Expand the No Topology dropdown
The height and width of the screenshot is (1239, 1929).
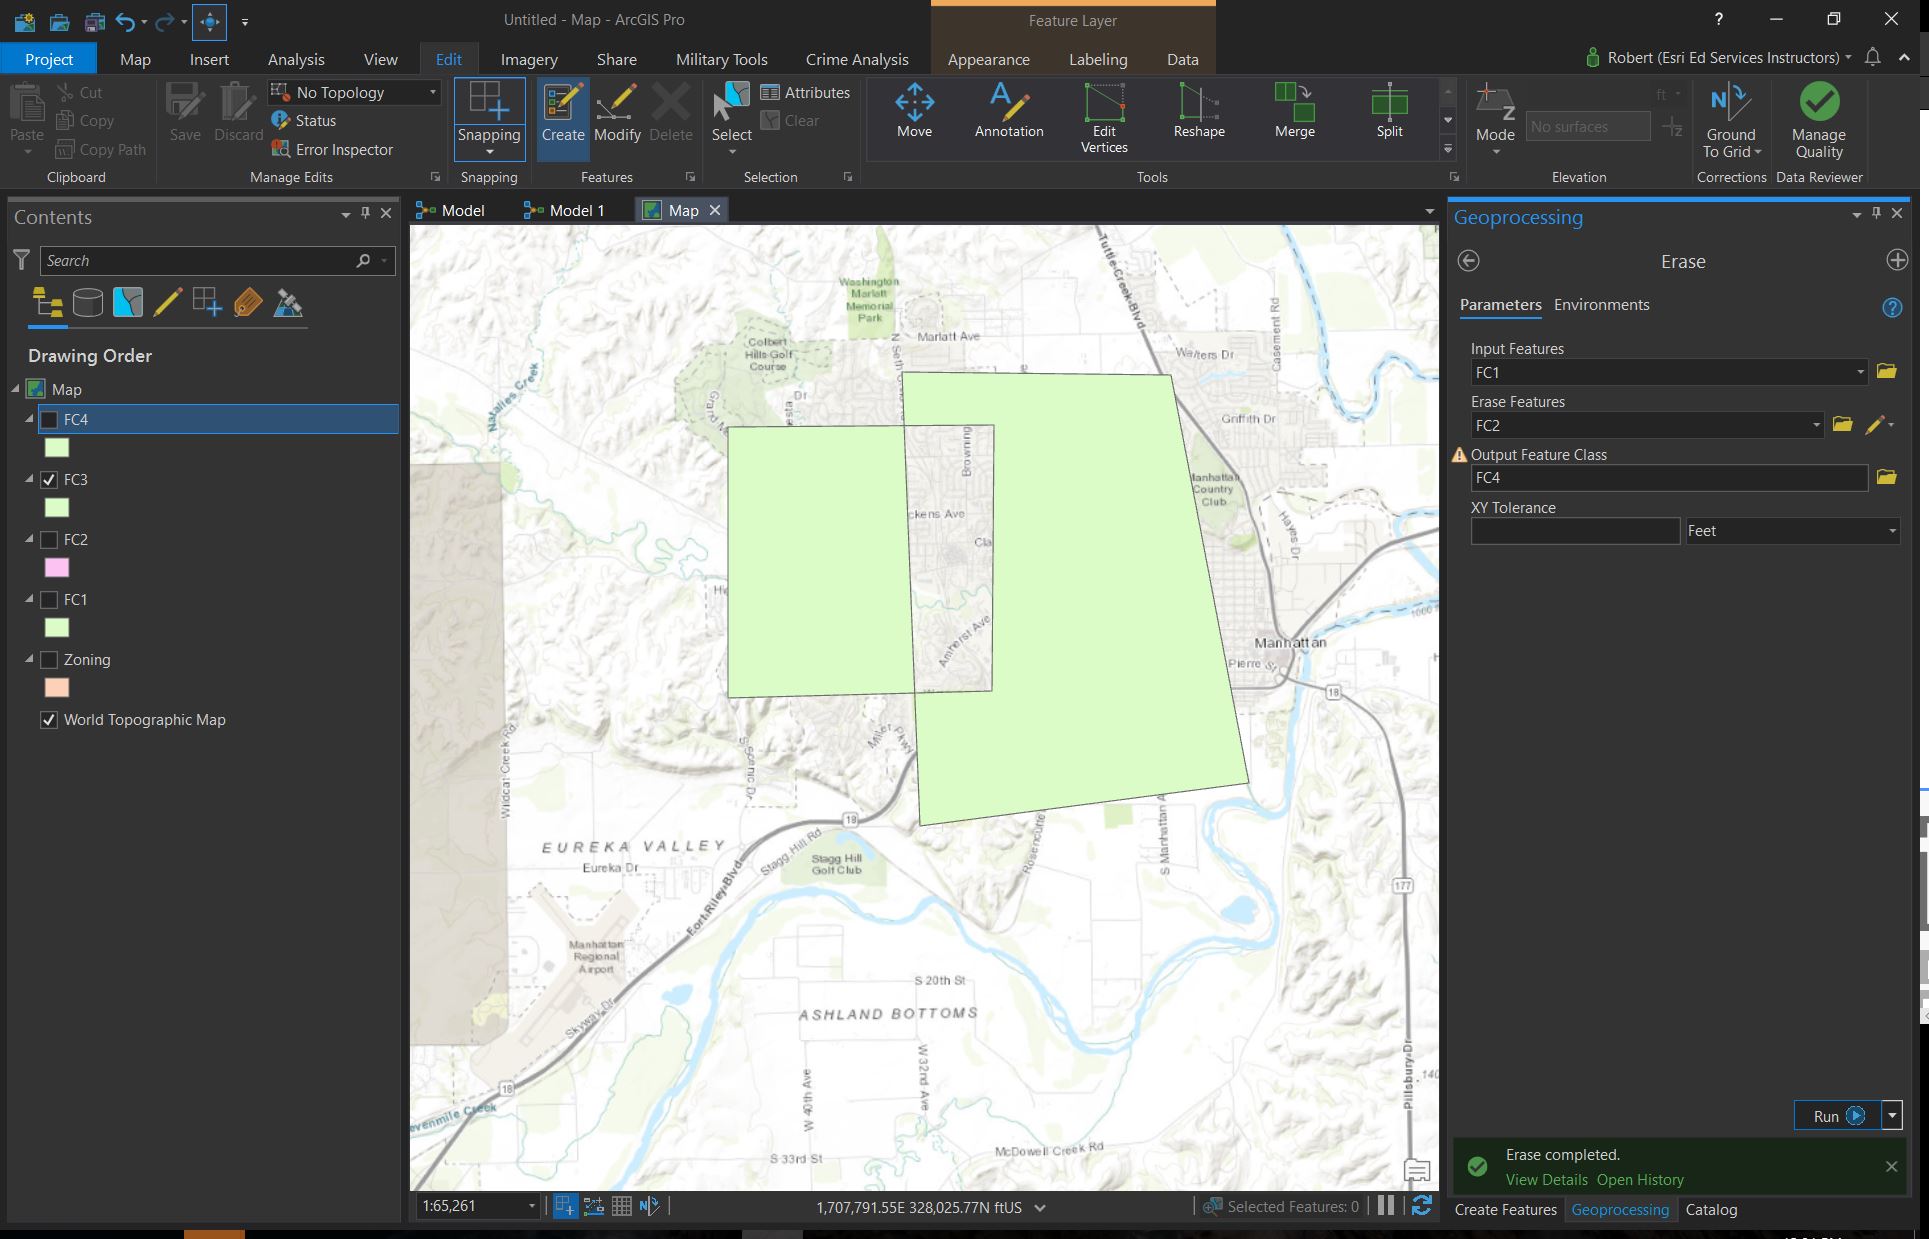click(x=432, y=92)
